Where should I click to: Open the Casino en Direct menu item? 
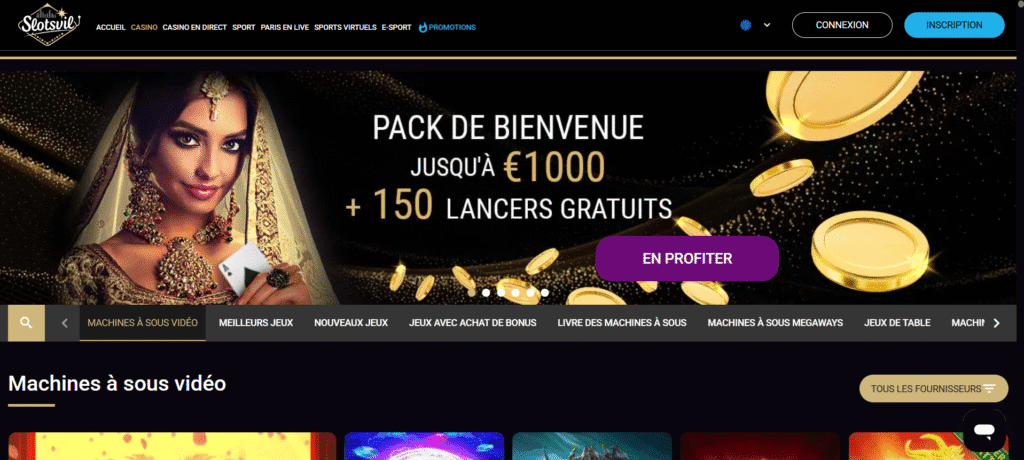195,27
